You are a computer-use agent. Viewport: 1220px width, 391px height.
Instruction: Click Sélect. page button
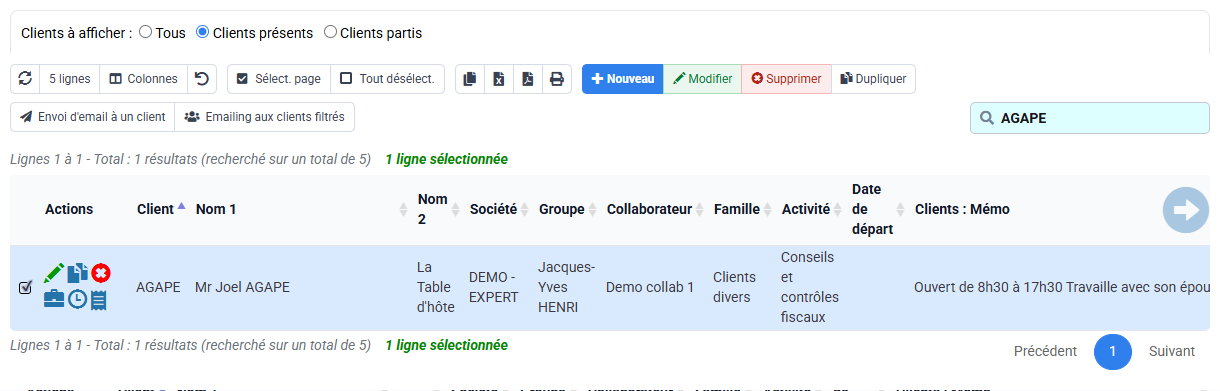click(x=278, y=79)
